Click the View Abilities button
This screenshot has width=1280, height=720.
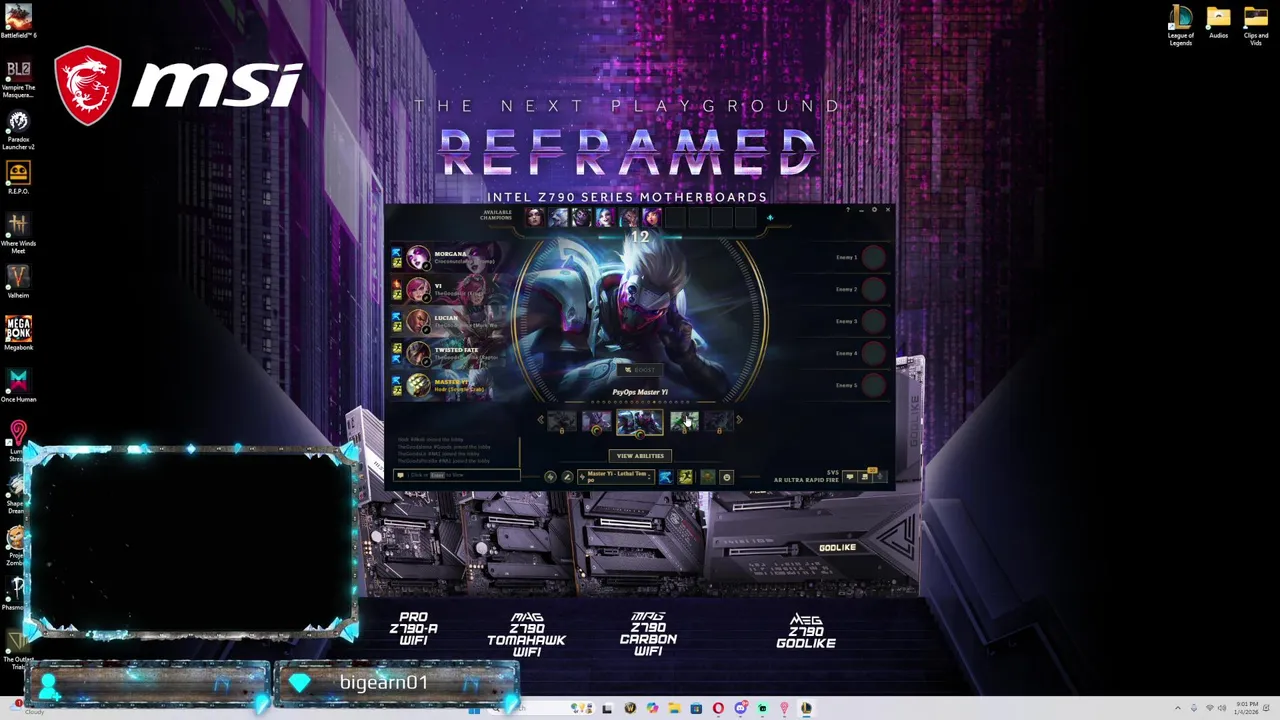(x=640, y=456)
